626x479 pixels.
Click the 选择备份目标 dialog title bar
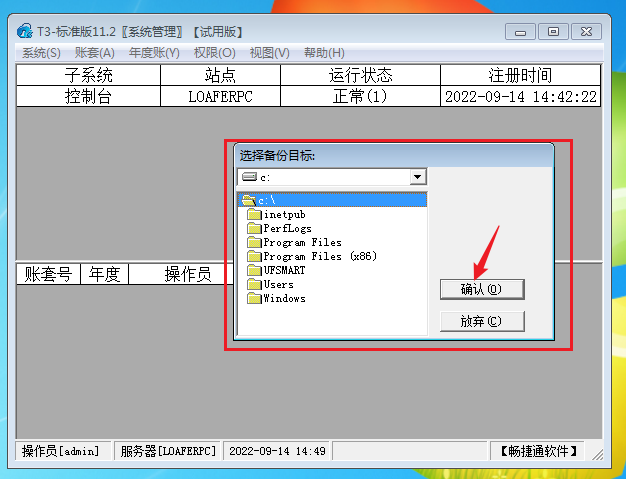394,156
